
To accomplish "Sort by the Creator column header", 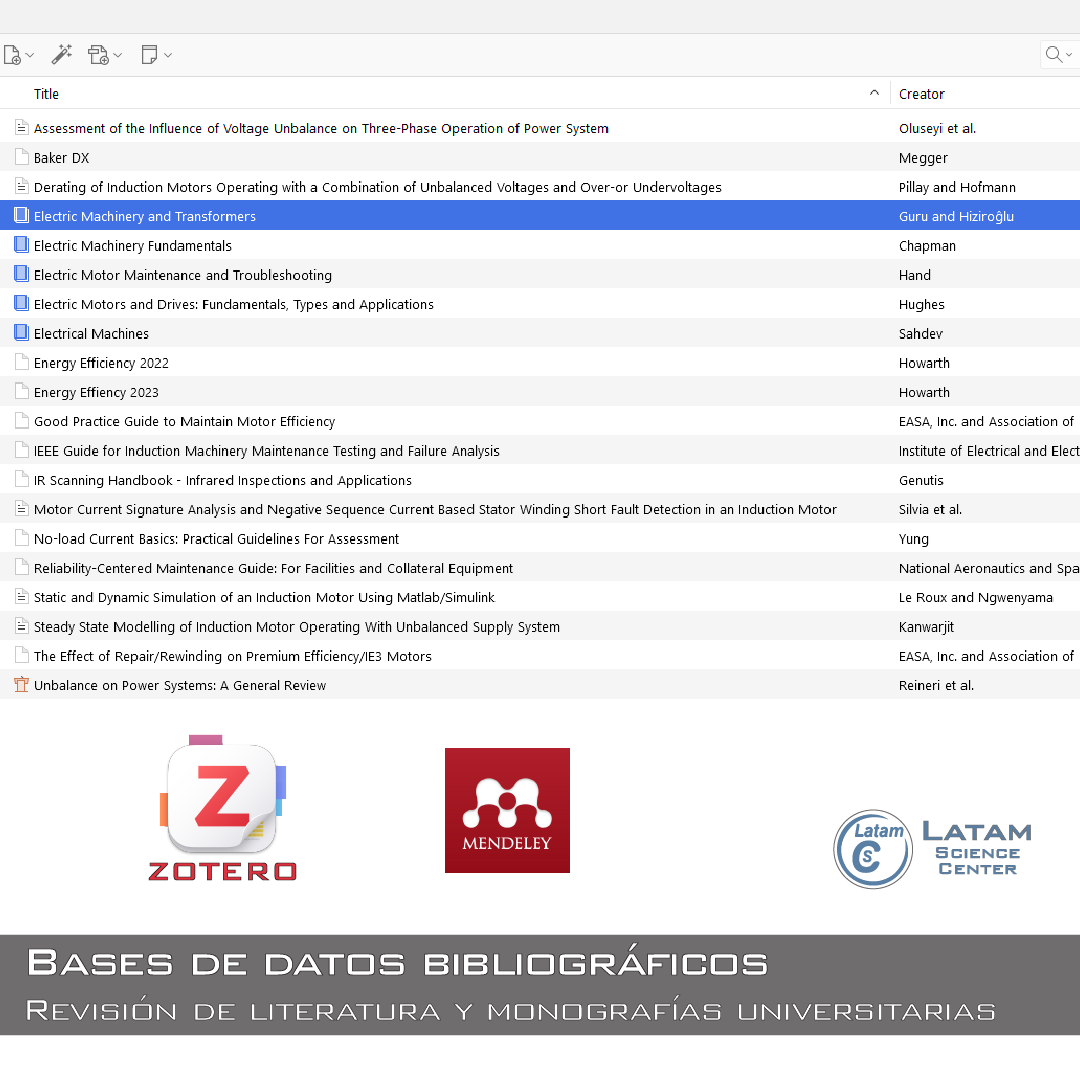I will pyautogui.click(x=921, y=94).
